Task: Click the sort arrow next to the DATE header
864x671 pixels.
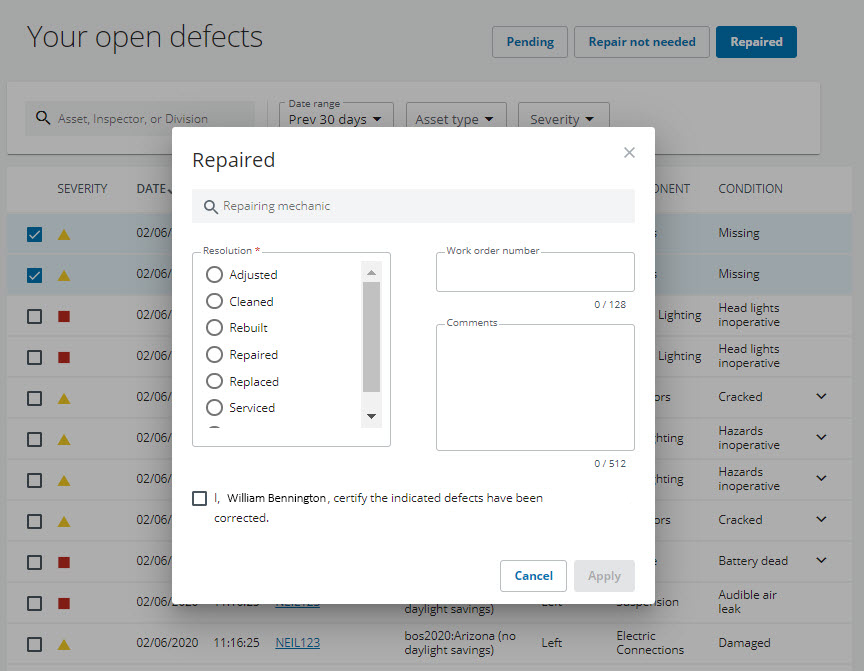Action: [170, 188]
